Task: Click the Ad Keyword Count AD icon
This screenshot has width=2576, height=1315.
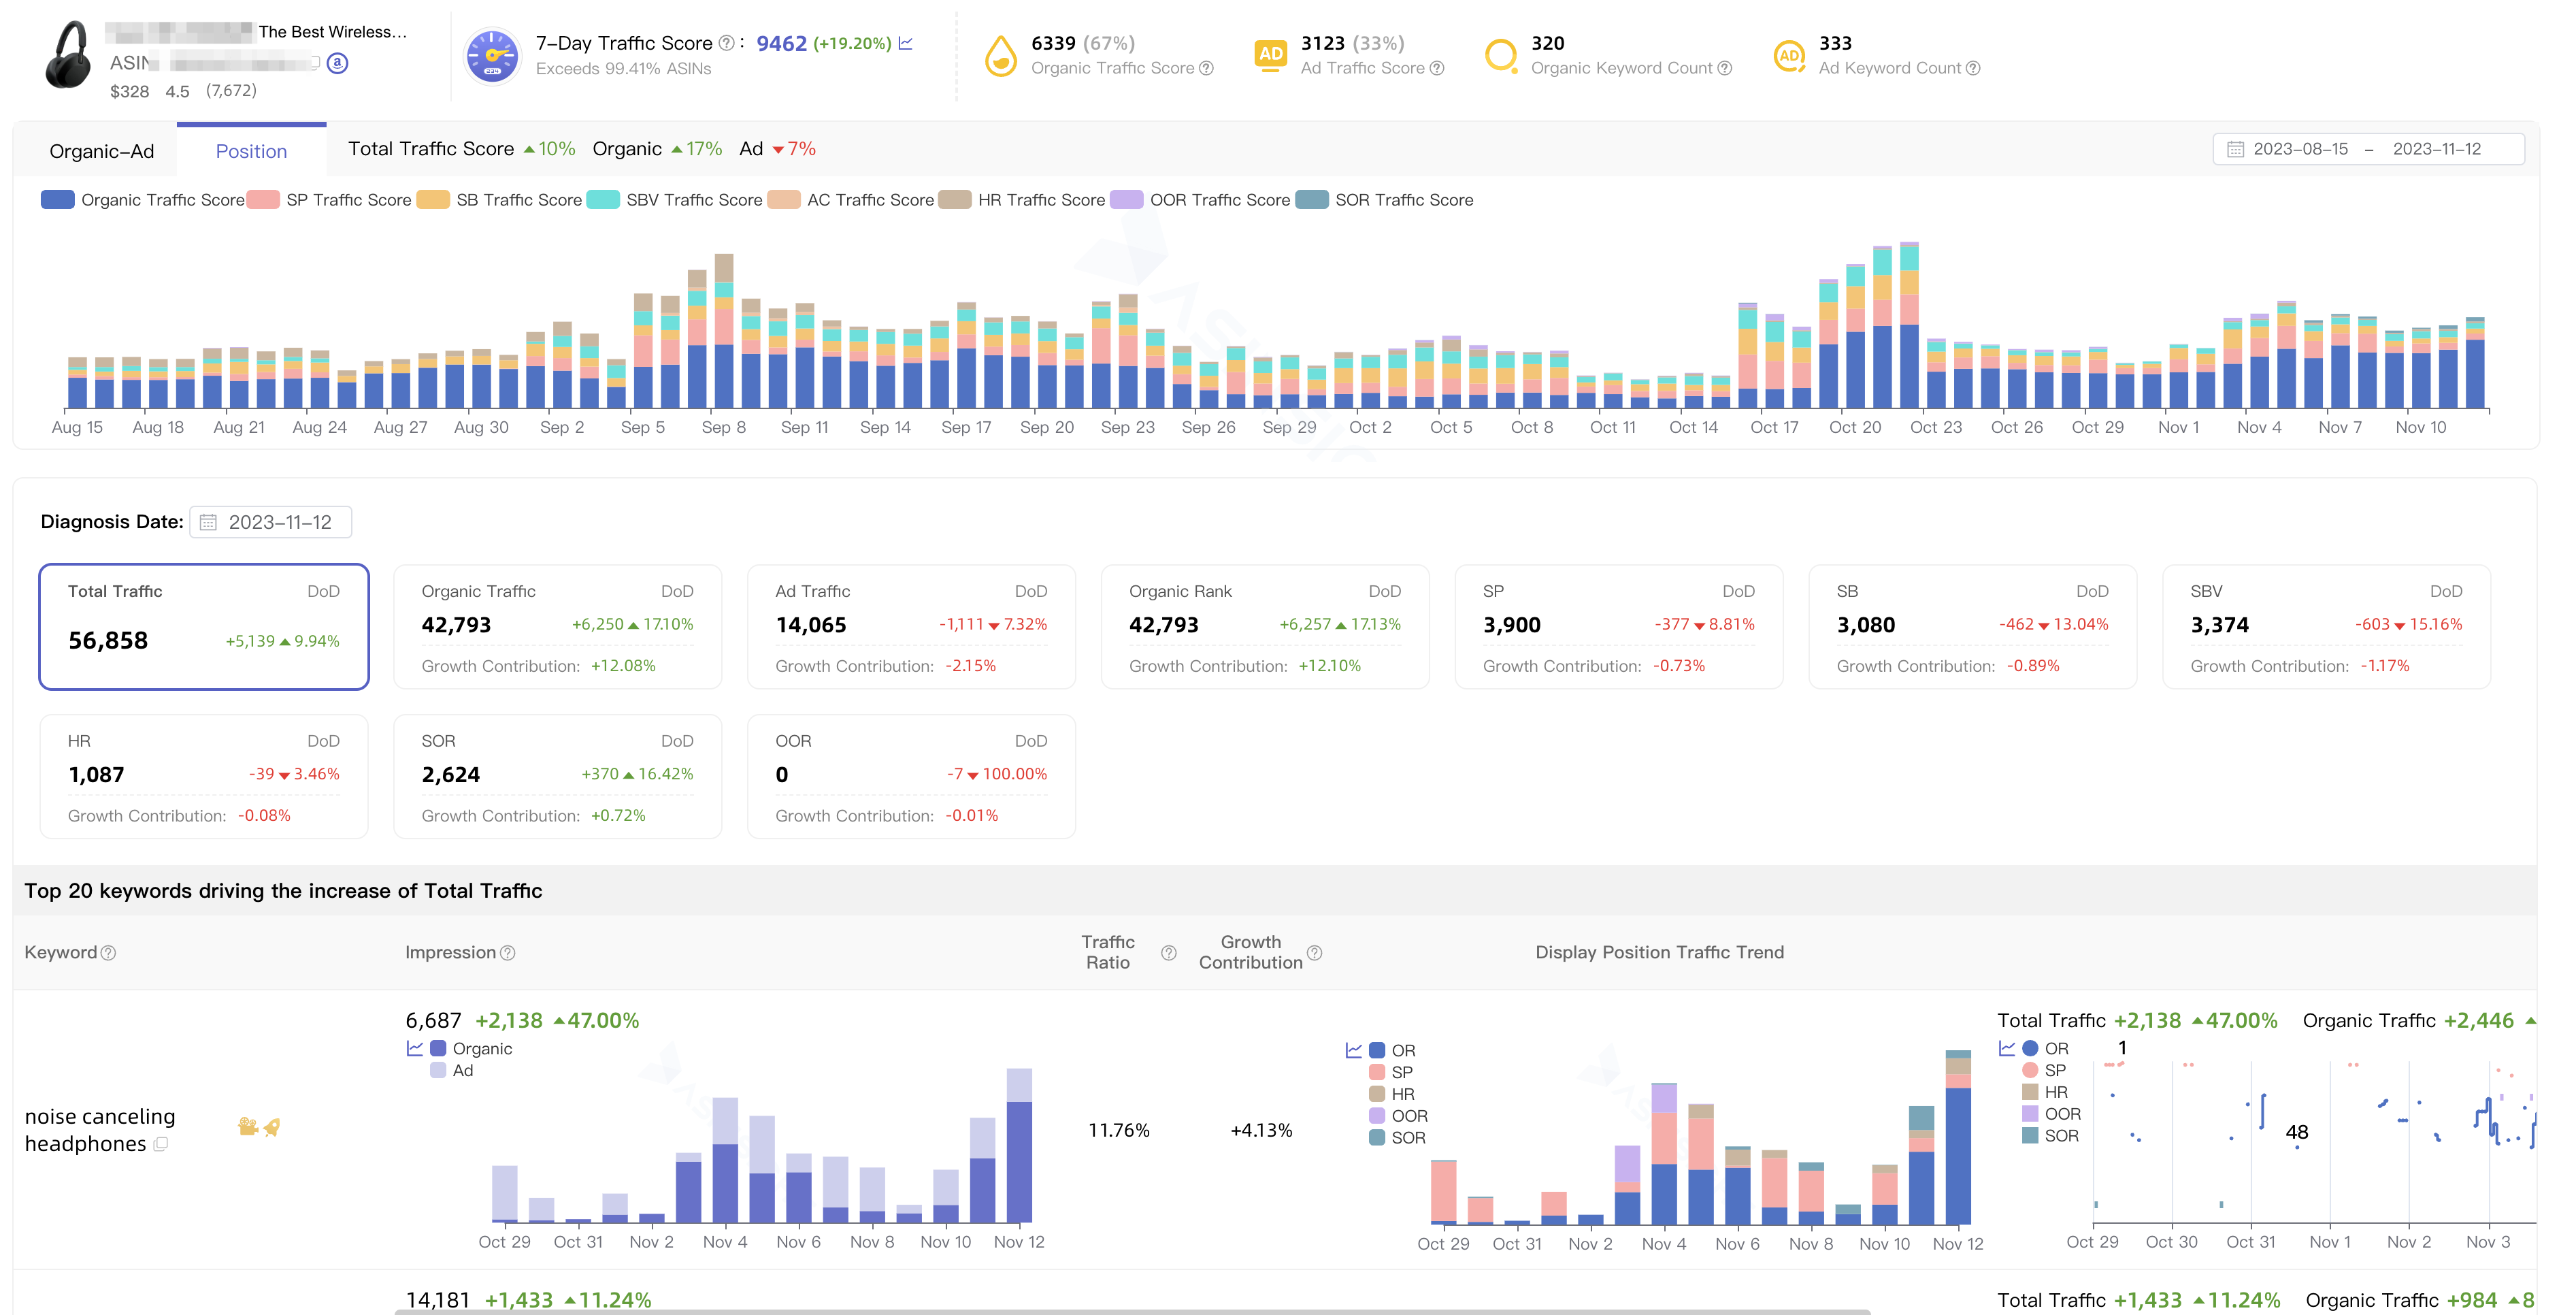Action: point(1789,56)
